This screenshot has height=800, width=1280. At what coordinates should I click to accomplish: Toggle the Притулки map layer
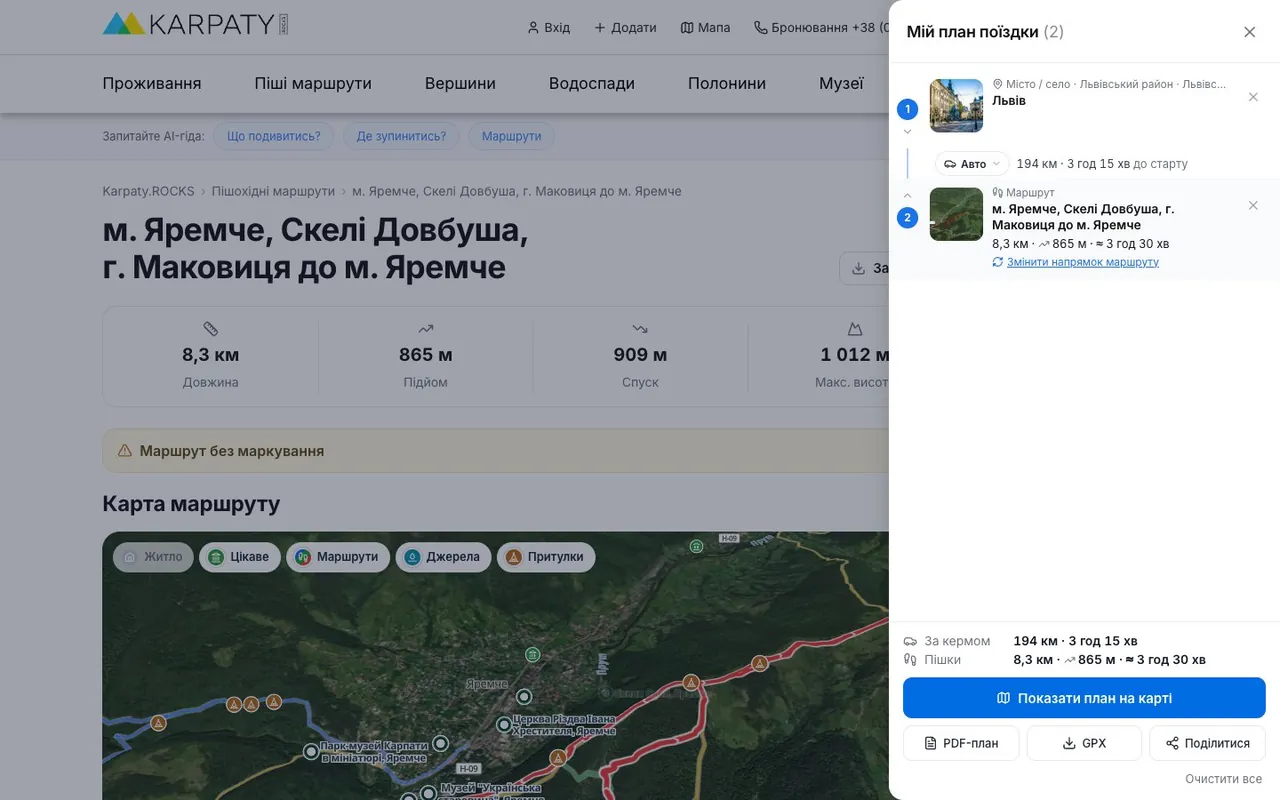coord(545,557)
